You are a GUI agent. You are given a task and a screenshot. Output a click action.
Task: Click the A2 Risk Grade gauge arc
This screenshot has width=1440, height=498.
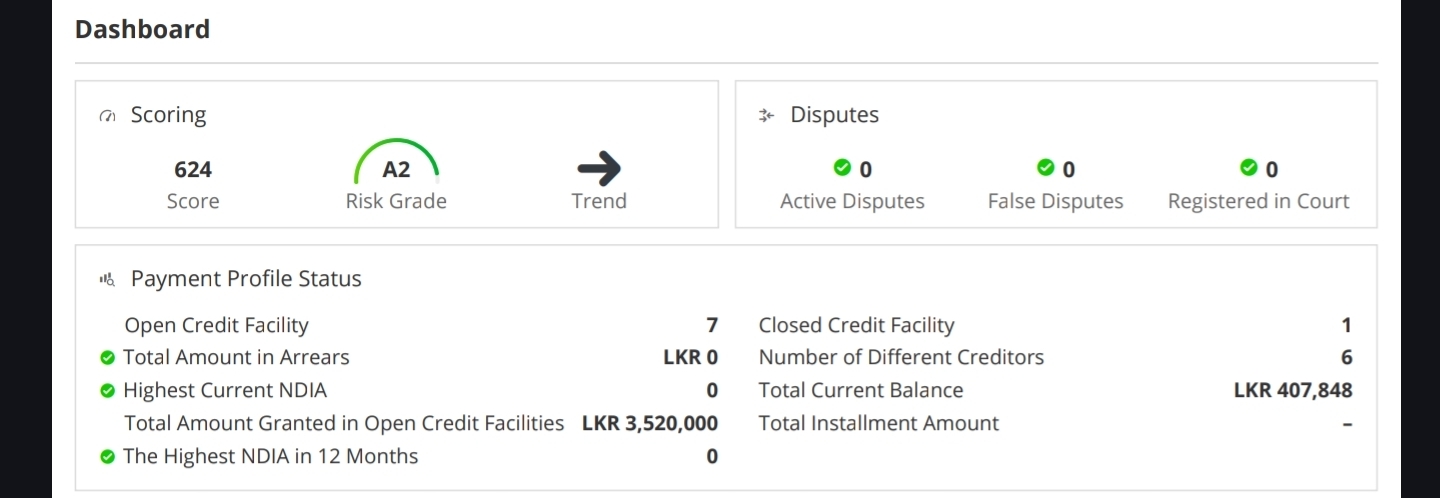pyautogui.click(x=397, y=157)
